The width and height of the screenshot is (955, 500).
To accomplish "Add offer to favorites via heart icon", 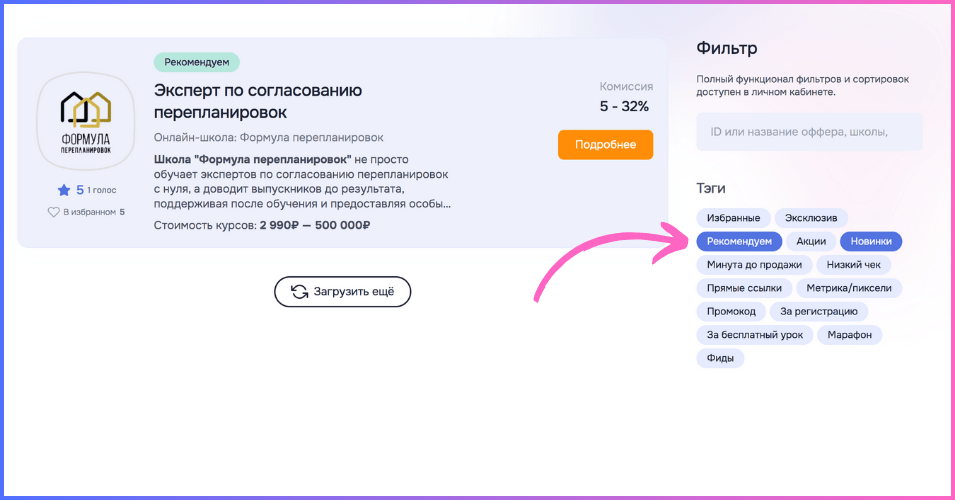I will (x=54, y=212).
